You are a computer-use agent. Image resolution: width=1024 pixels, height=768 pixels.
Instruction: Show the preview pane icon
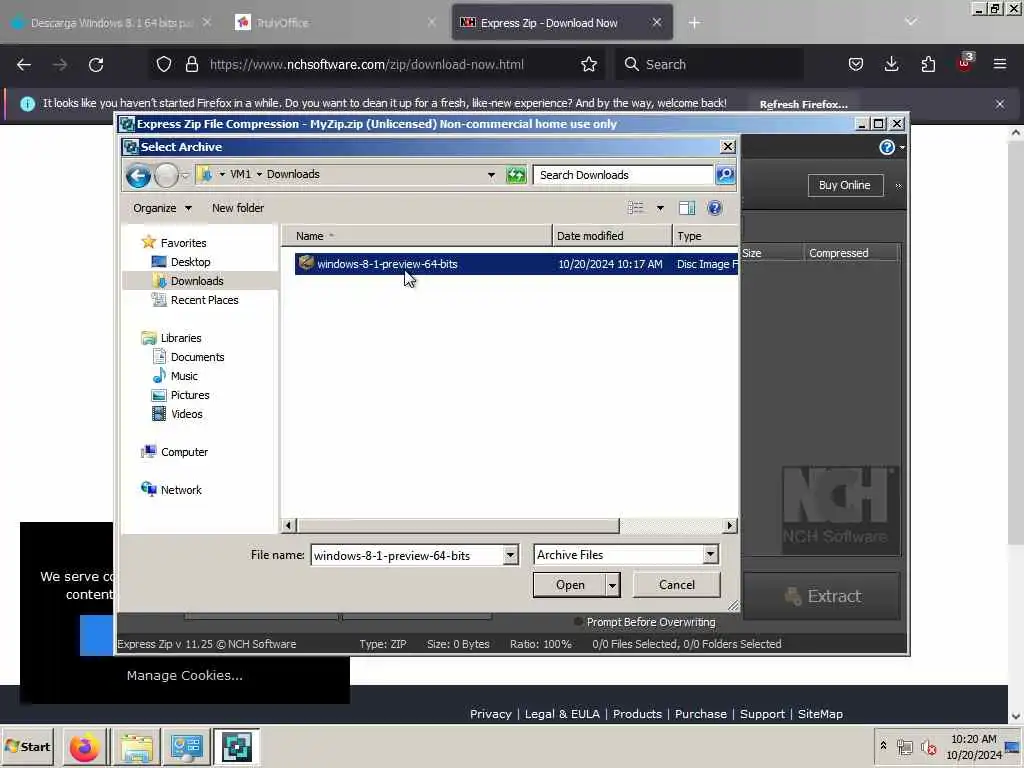686,208
